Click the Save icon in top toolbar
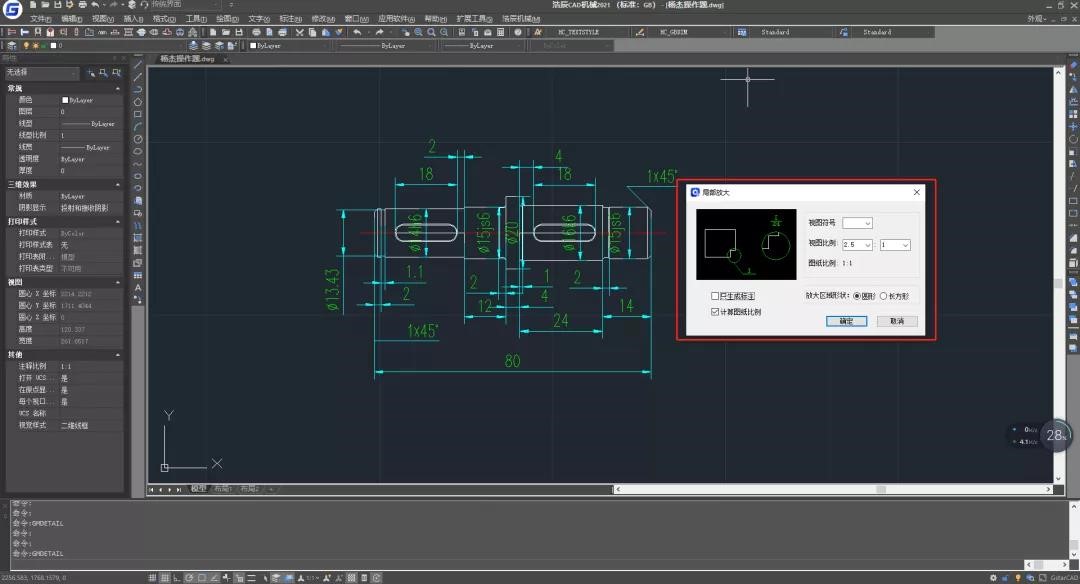The width and height of the screenshot is (1080, 584). pos(59,5)
